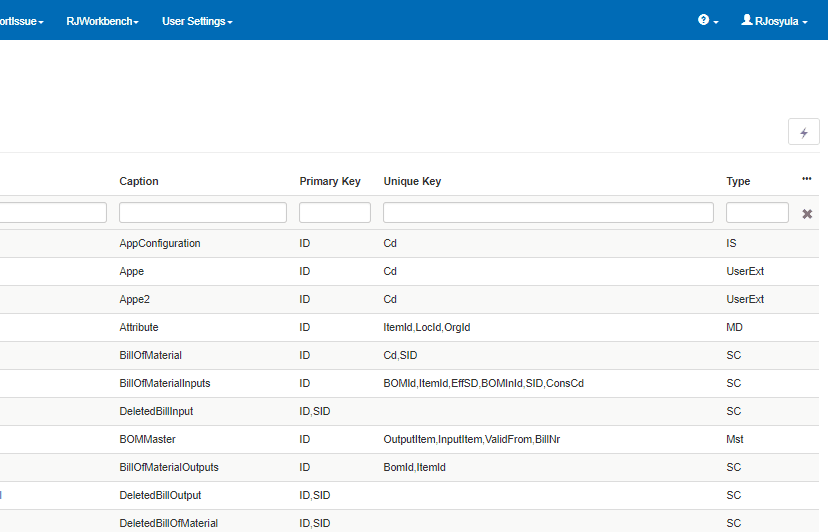Select the DeletedBillOfMaterial caption cell

[x=168, y=524]
